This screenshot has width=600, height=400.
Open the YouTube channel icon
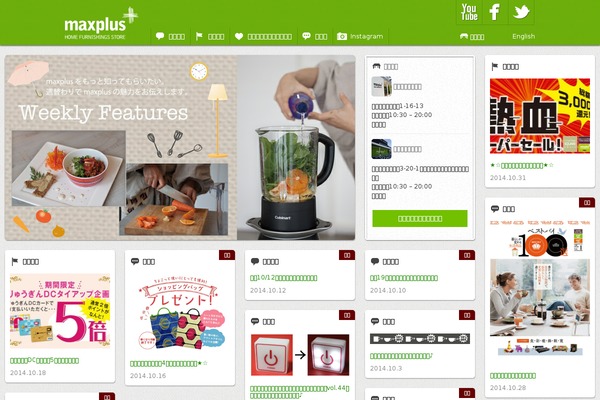coord(469,12)
